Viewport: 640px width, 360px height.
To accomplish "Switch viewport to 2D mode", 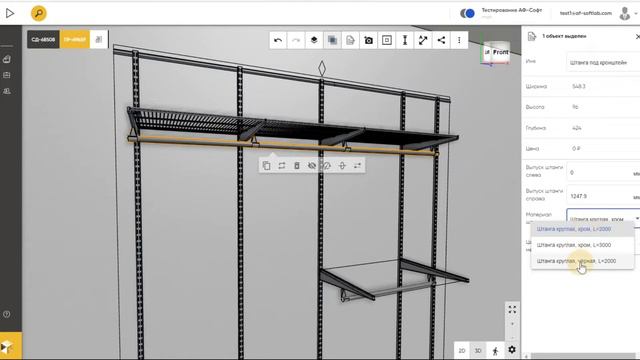I will 462,351.
